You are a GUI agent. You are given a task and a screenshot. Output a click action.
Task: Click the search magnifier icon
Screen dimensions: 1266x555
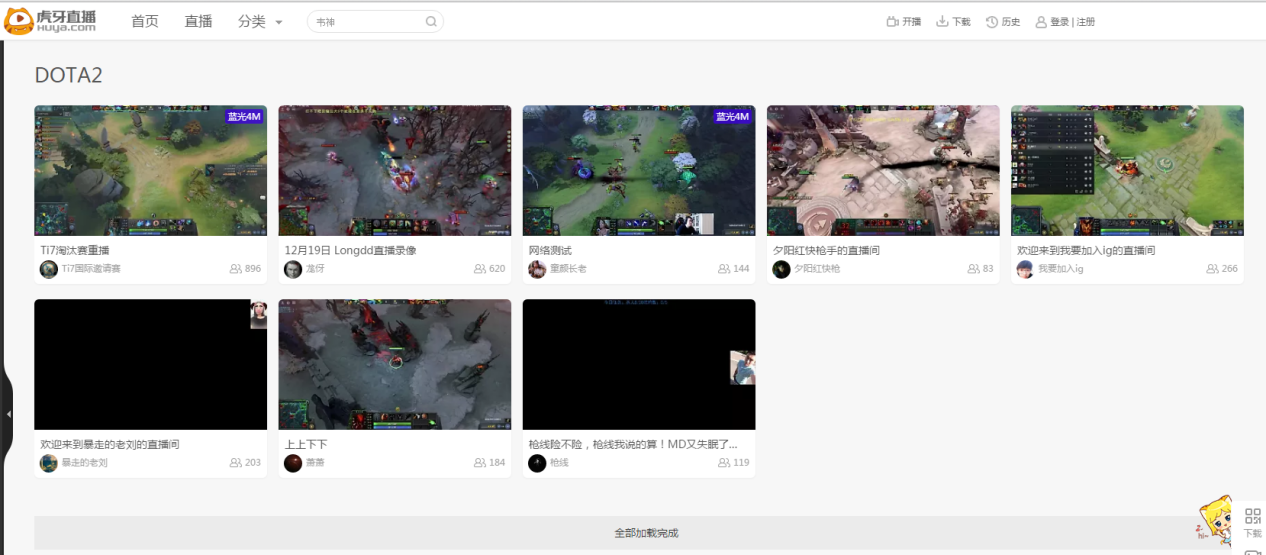click(x=431, y=21)
